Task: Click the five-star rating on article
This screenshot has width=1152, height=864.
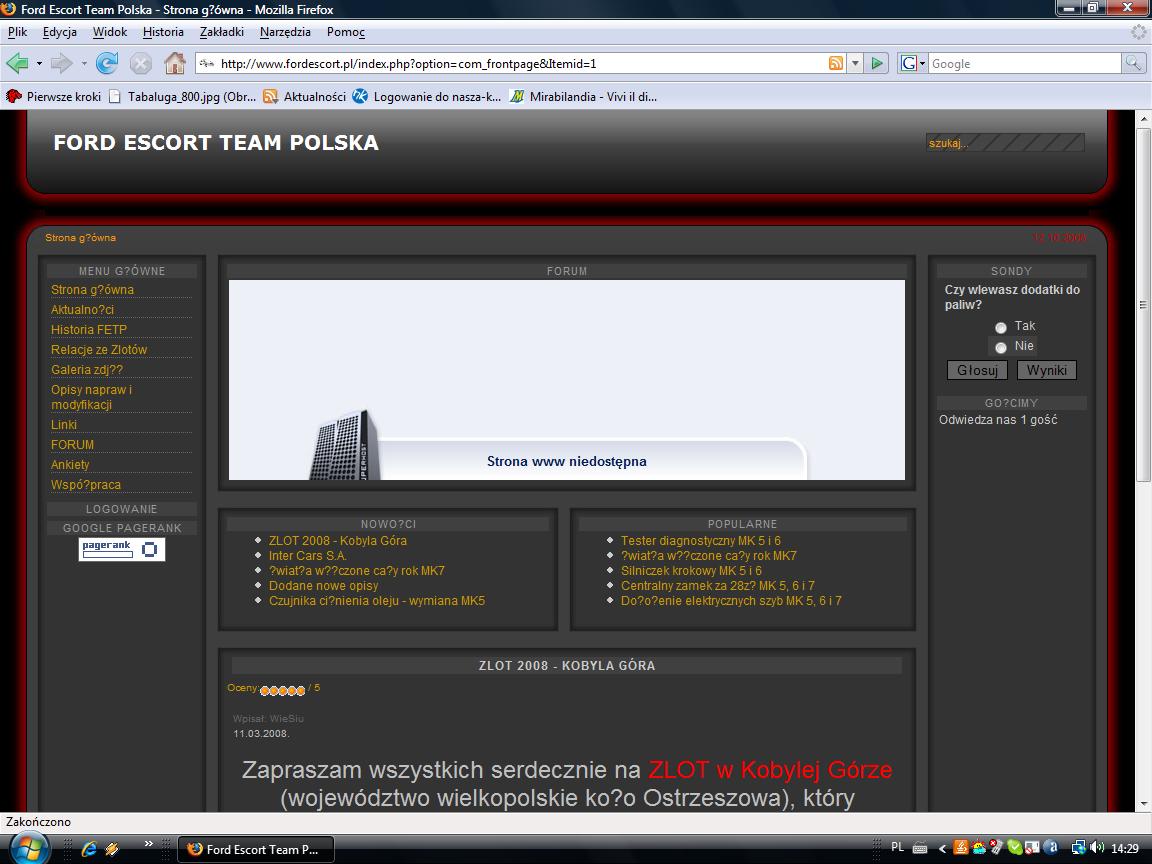Action: (x=282, y=689)
